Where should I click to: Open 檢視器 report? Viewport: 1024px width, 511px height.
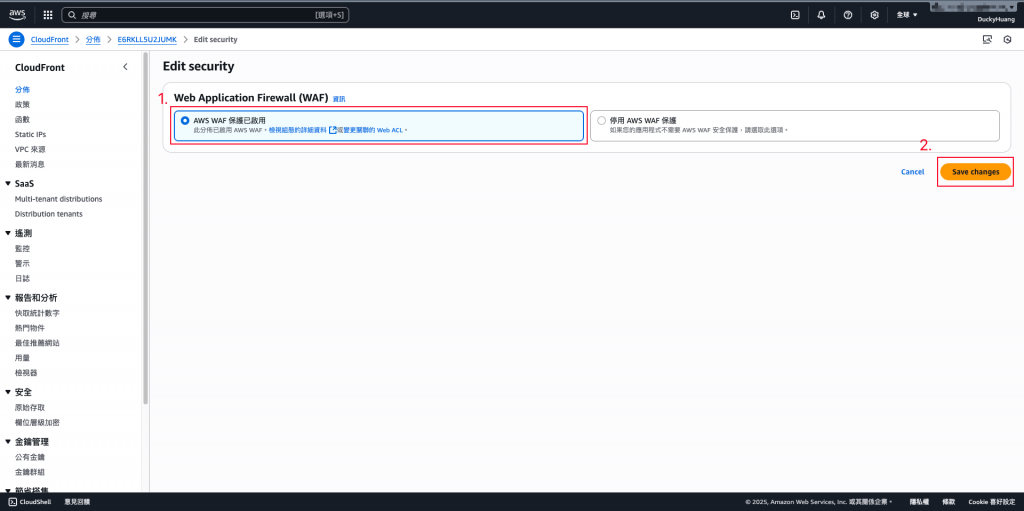click(x=26, y=373)
